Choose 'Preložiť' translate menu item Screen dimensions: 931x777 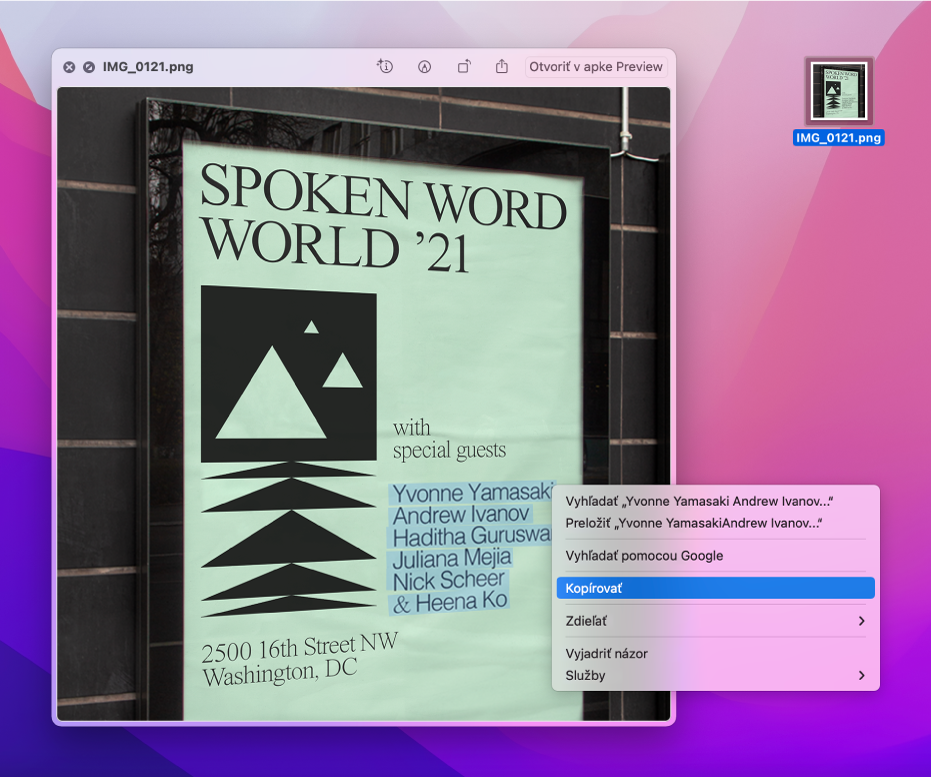[693, 523]
